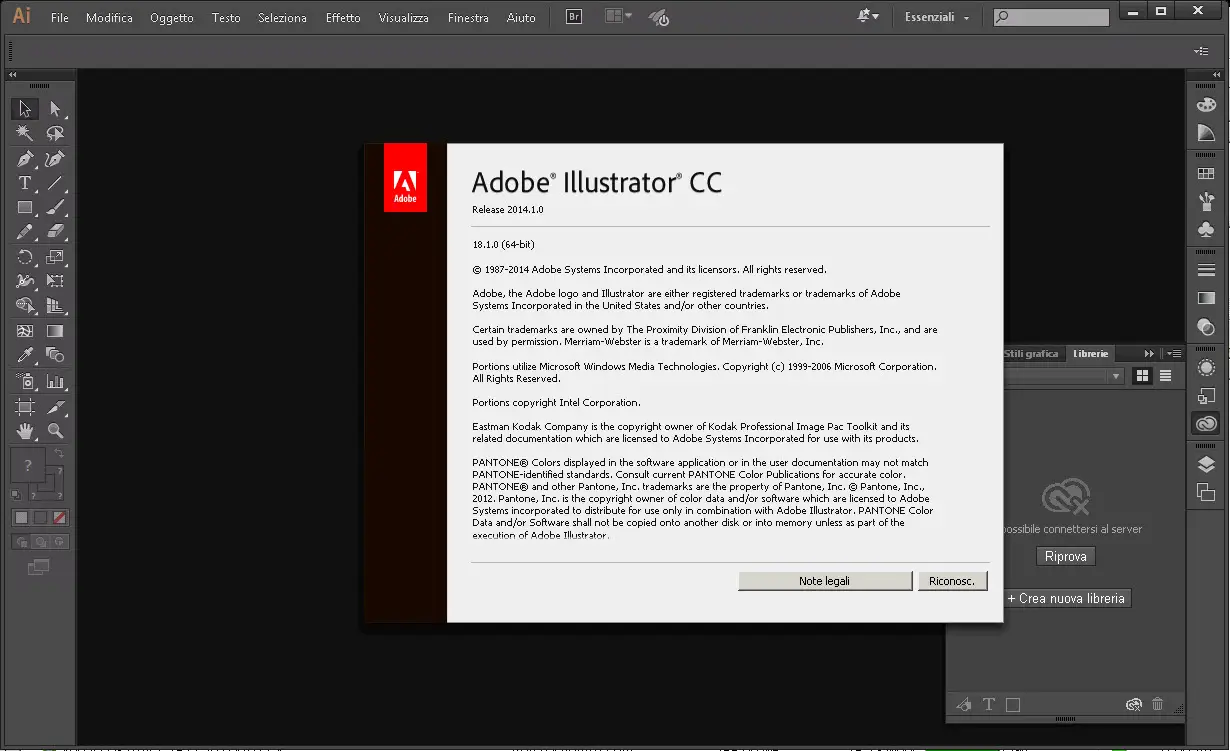This screenshot has width=1230, height=751.
Task: Click Riconosc. button in About dialog
Action: point(952,581)
